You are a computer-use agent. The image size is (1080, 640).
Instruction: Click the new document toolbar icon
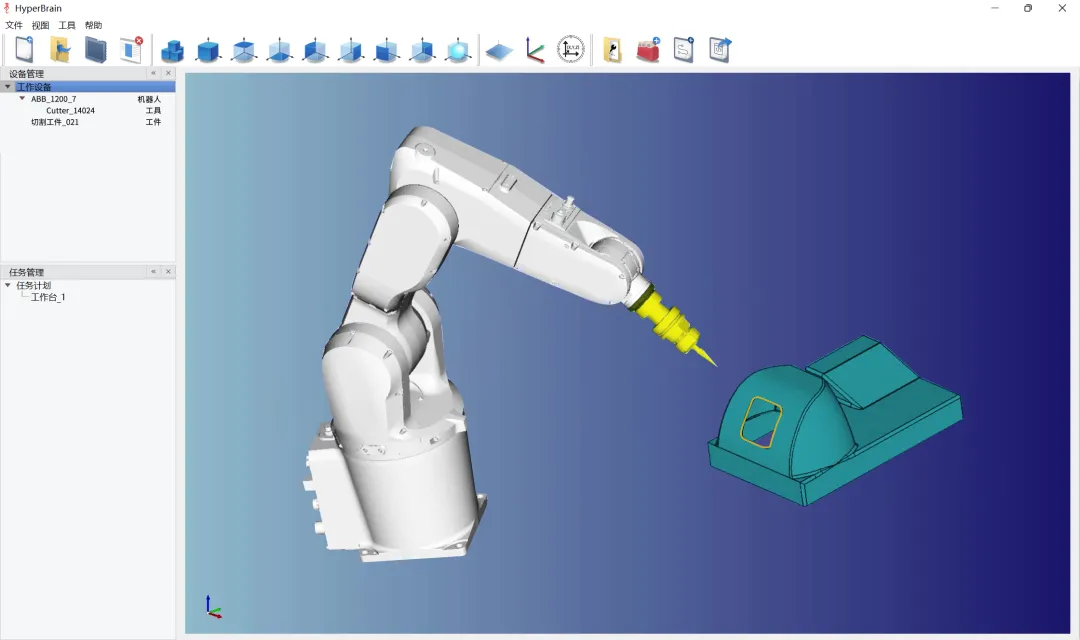[24, 49]
